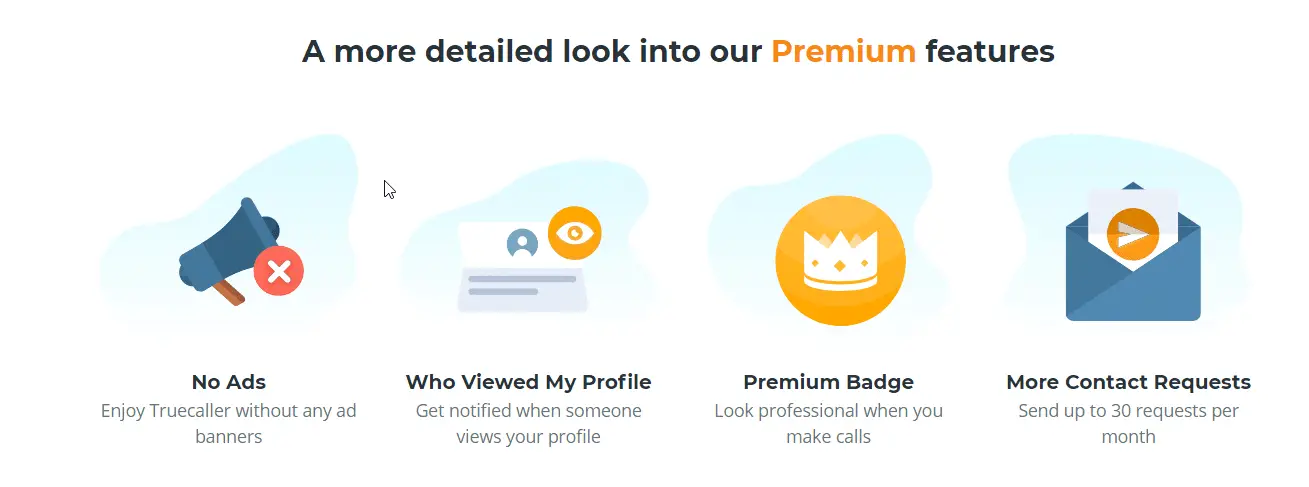The height and width of the screenshot is (487, 1309).
Task: Click the orange "Premium" word in the title
Action: (843, 51)
